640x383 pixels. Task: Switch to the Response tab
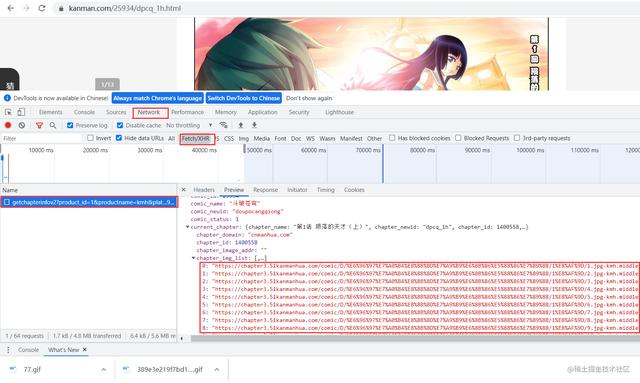265,190
